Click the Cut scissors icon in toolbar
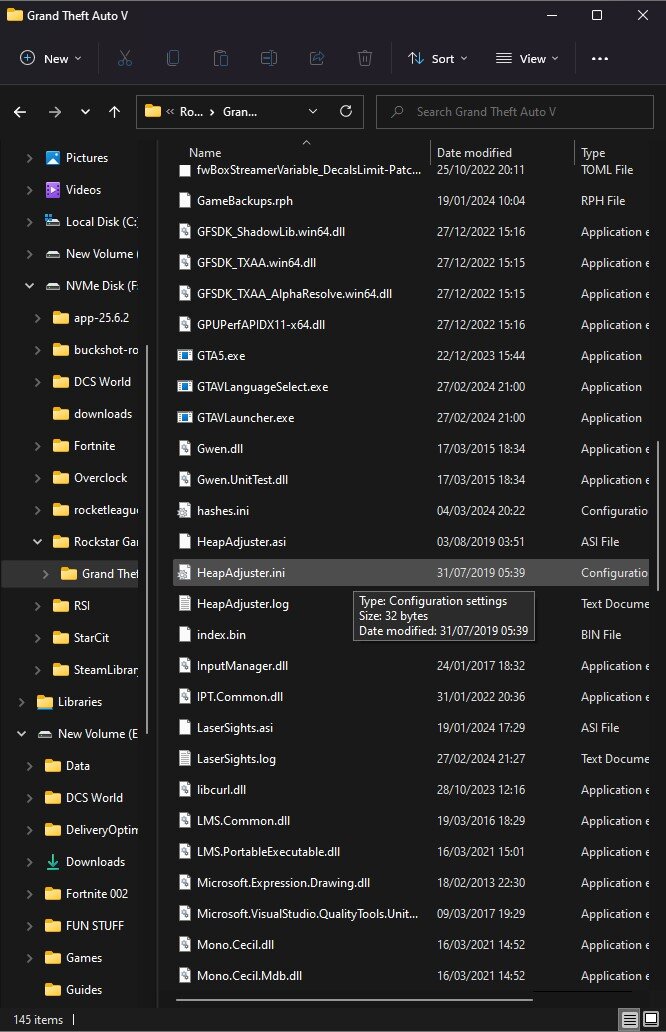Viewport: 666px width, 1032px height. [x=124, y=59]
